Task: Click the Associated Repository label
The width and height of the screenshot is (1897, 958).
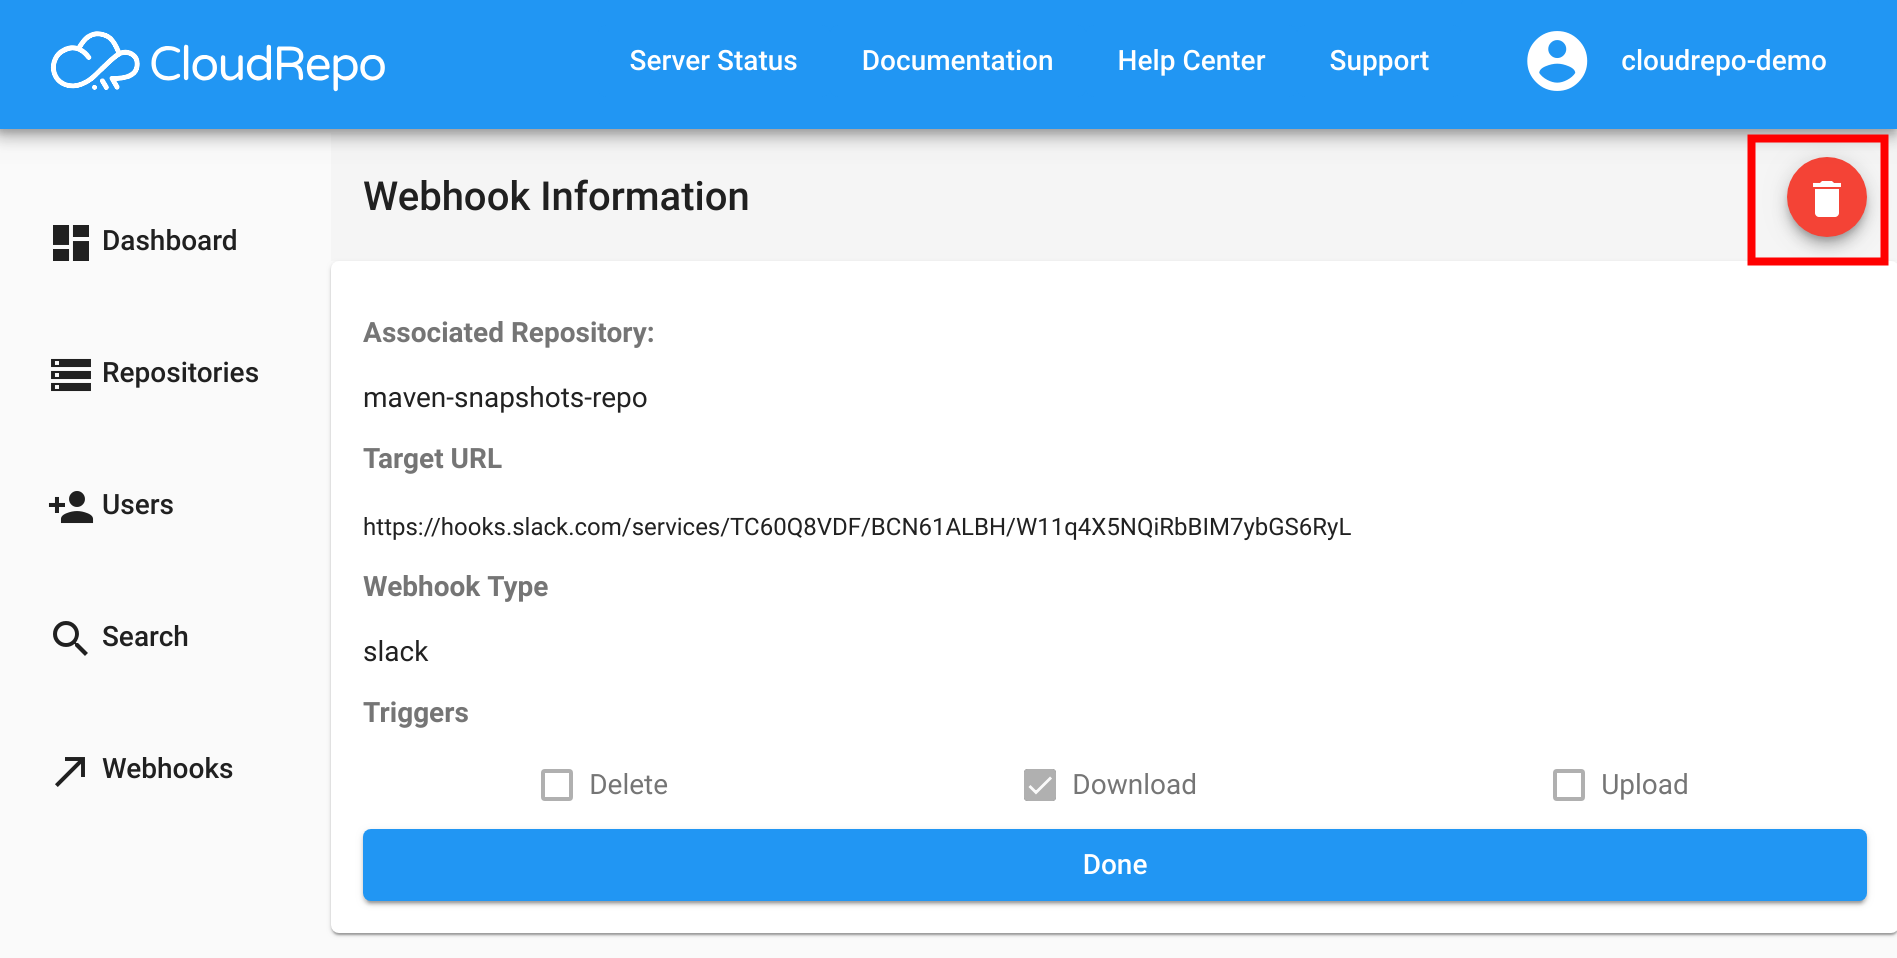Action: click(508, 333)
